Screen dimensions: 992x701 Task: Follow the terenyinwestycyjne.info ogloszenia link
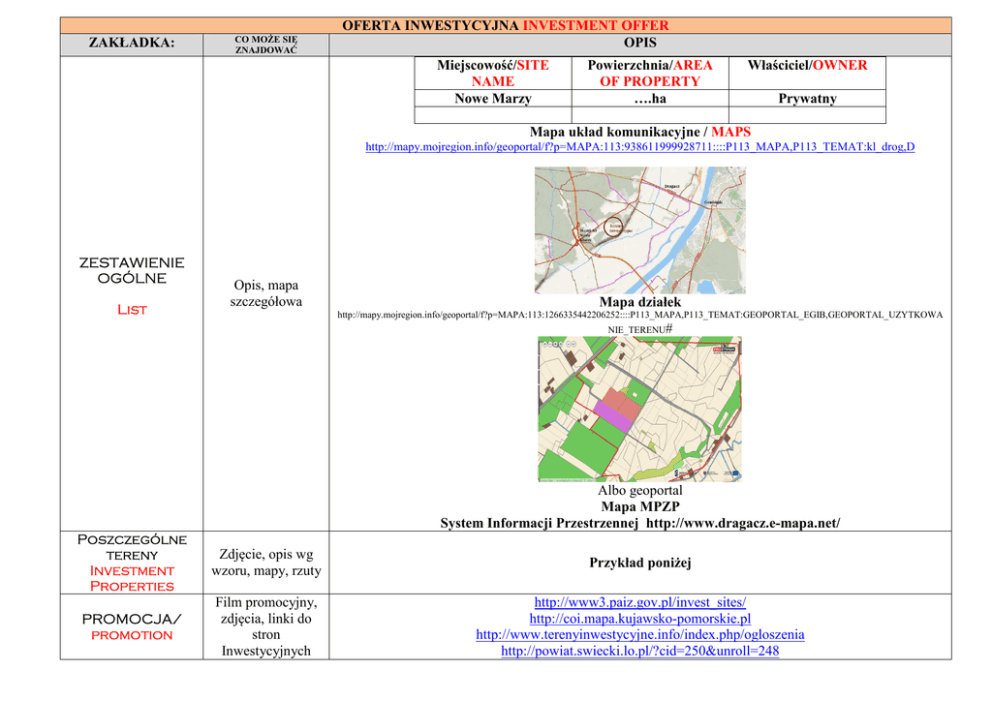pyautogui.click(x=640, y=635)
